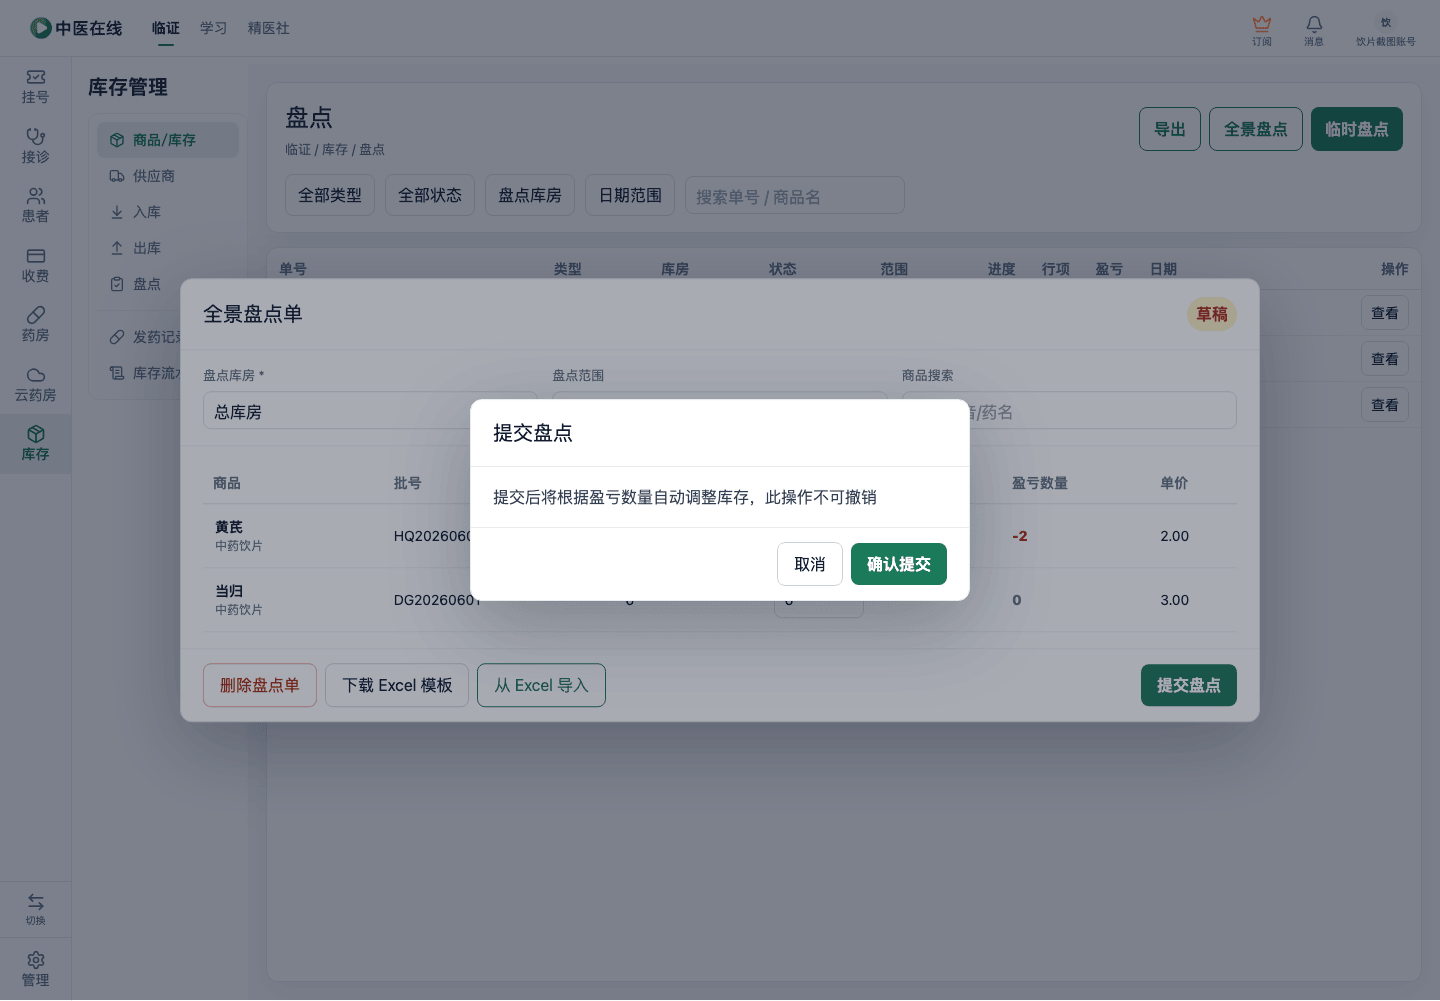
Task: Open the 管理 gear icon
Action: pyautogui.click(x=36, y=960)
